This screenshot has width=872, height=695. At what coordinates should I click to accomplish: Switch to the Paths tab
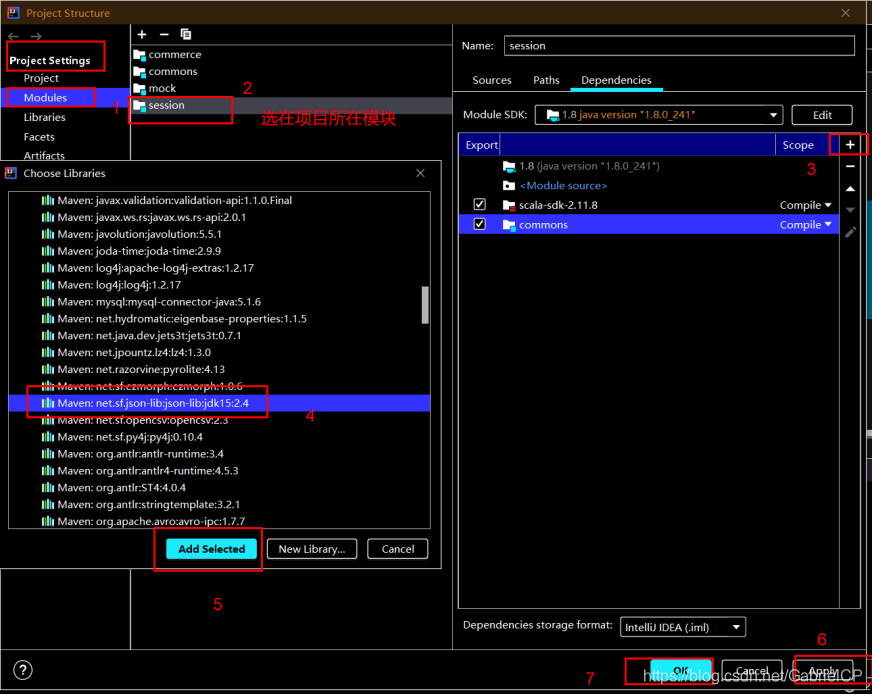pos(546,80)
